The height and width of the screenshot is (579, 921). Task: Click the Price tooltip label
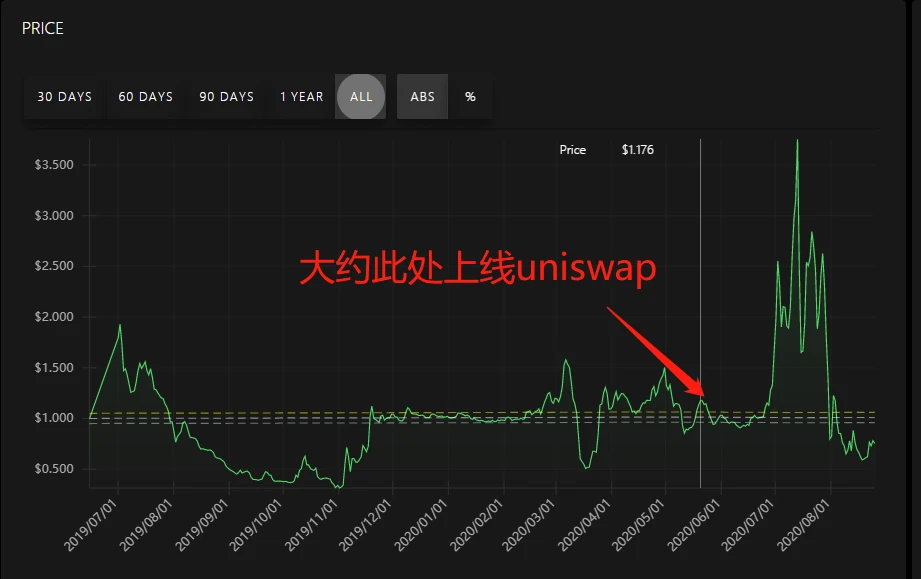point(572,150)
